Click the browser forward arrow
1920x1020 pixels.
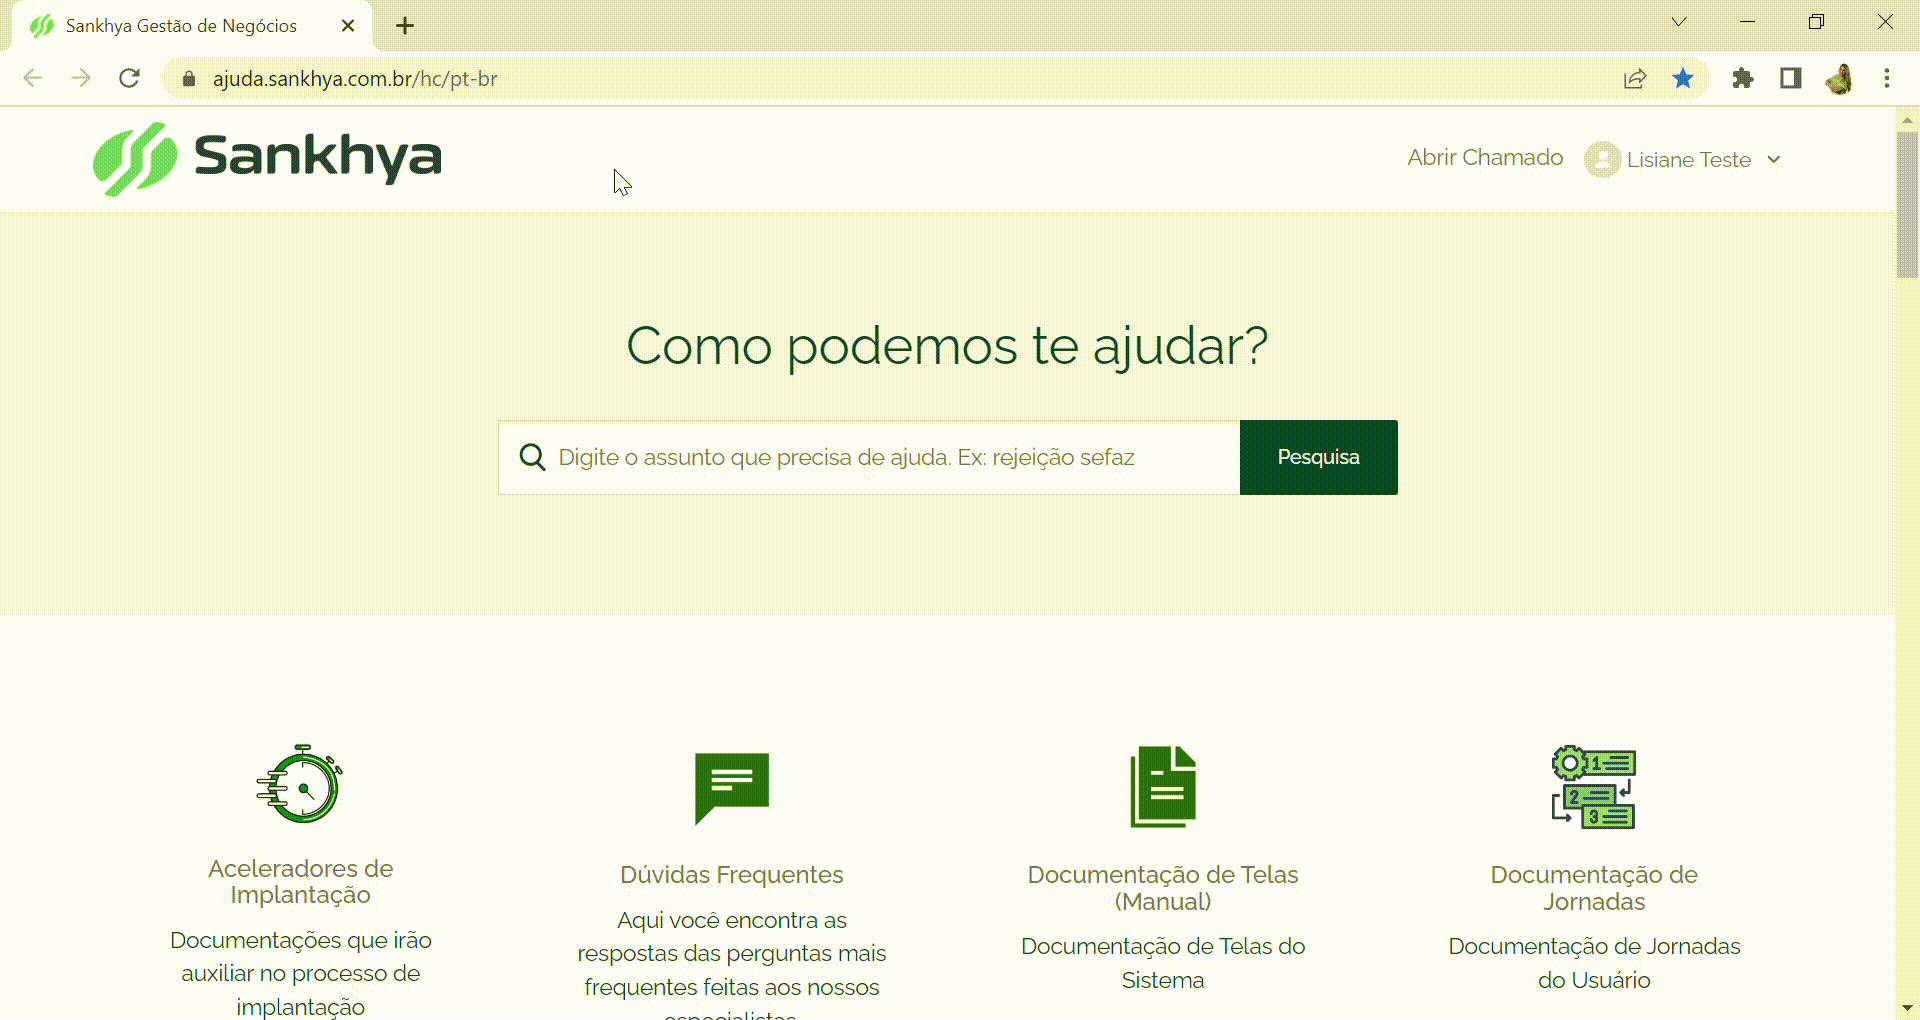(81, 78)
